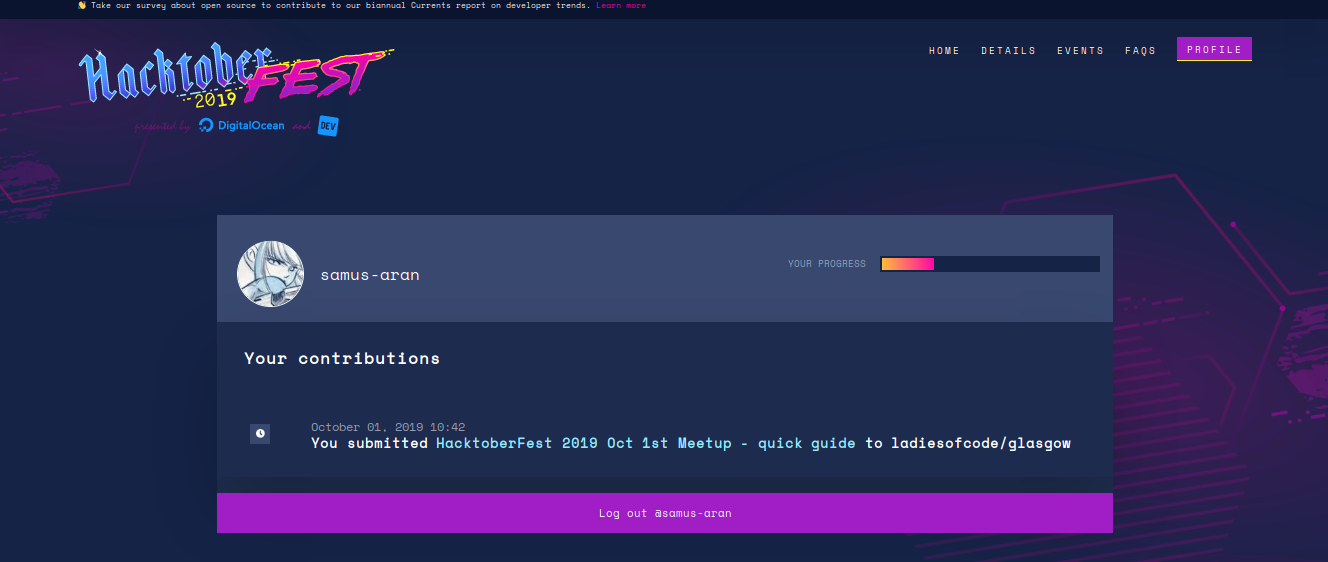Click the contribution progress bar

point(990,264)
